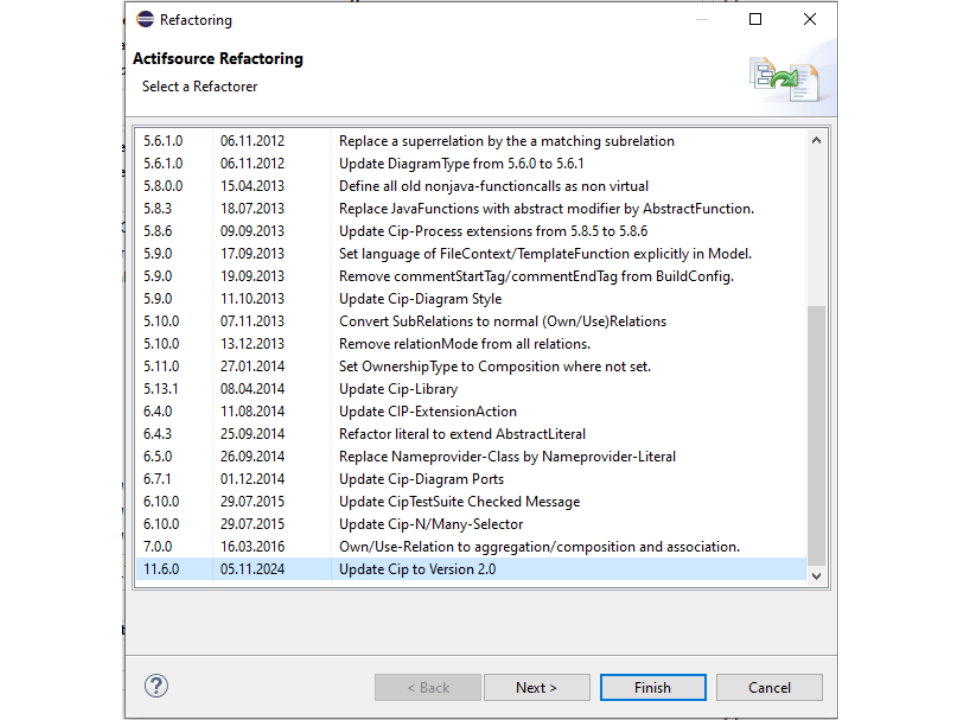Click the Eclipse icon in title bar

(x=146, y=19)
